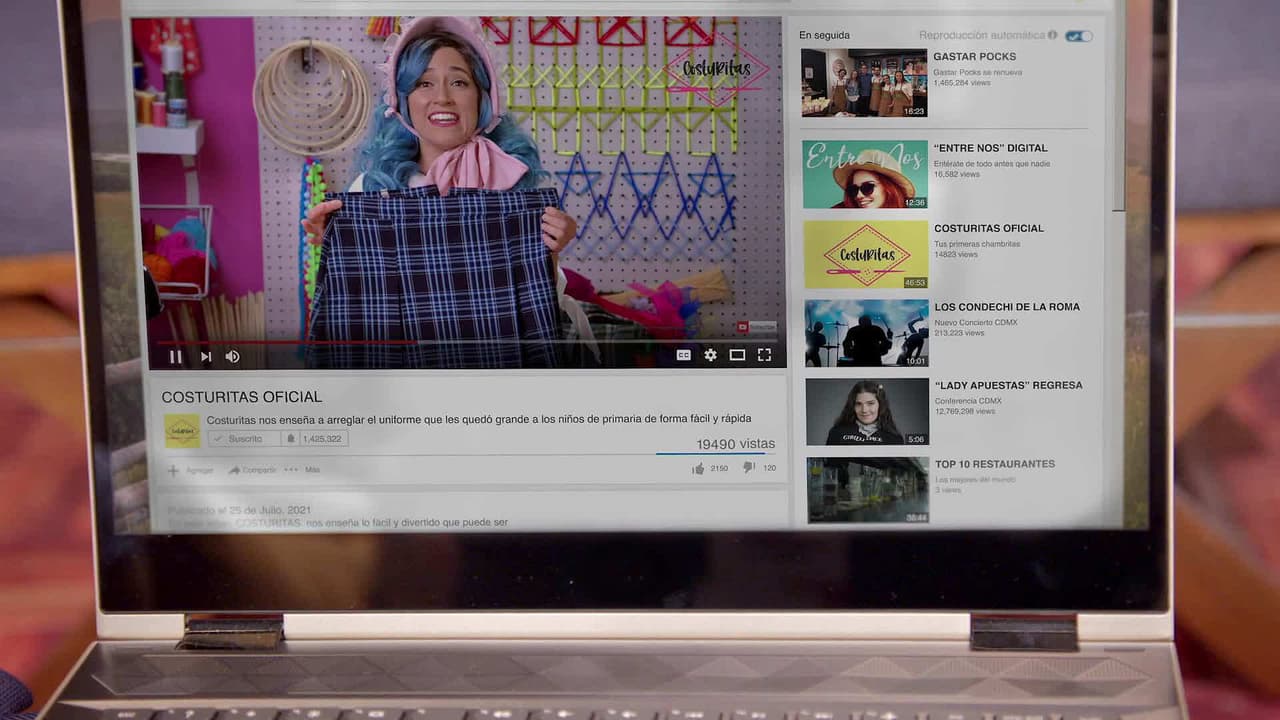Toggle closed captions on the video
The height and width of the screenshot is (720, 1280).
684,355
